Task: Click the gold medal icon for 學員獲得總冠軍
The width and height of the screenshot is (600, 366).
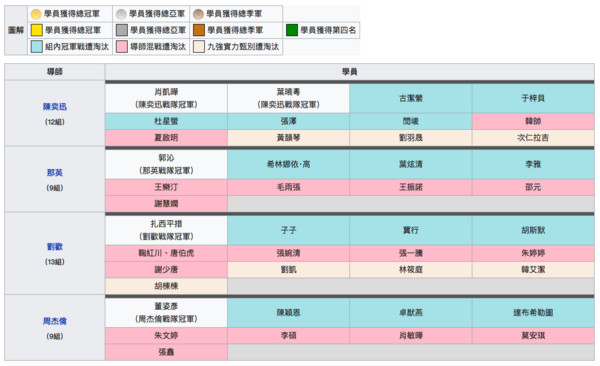Action: click(36, 14)
